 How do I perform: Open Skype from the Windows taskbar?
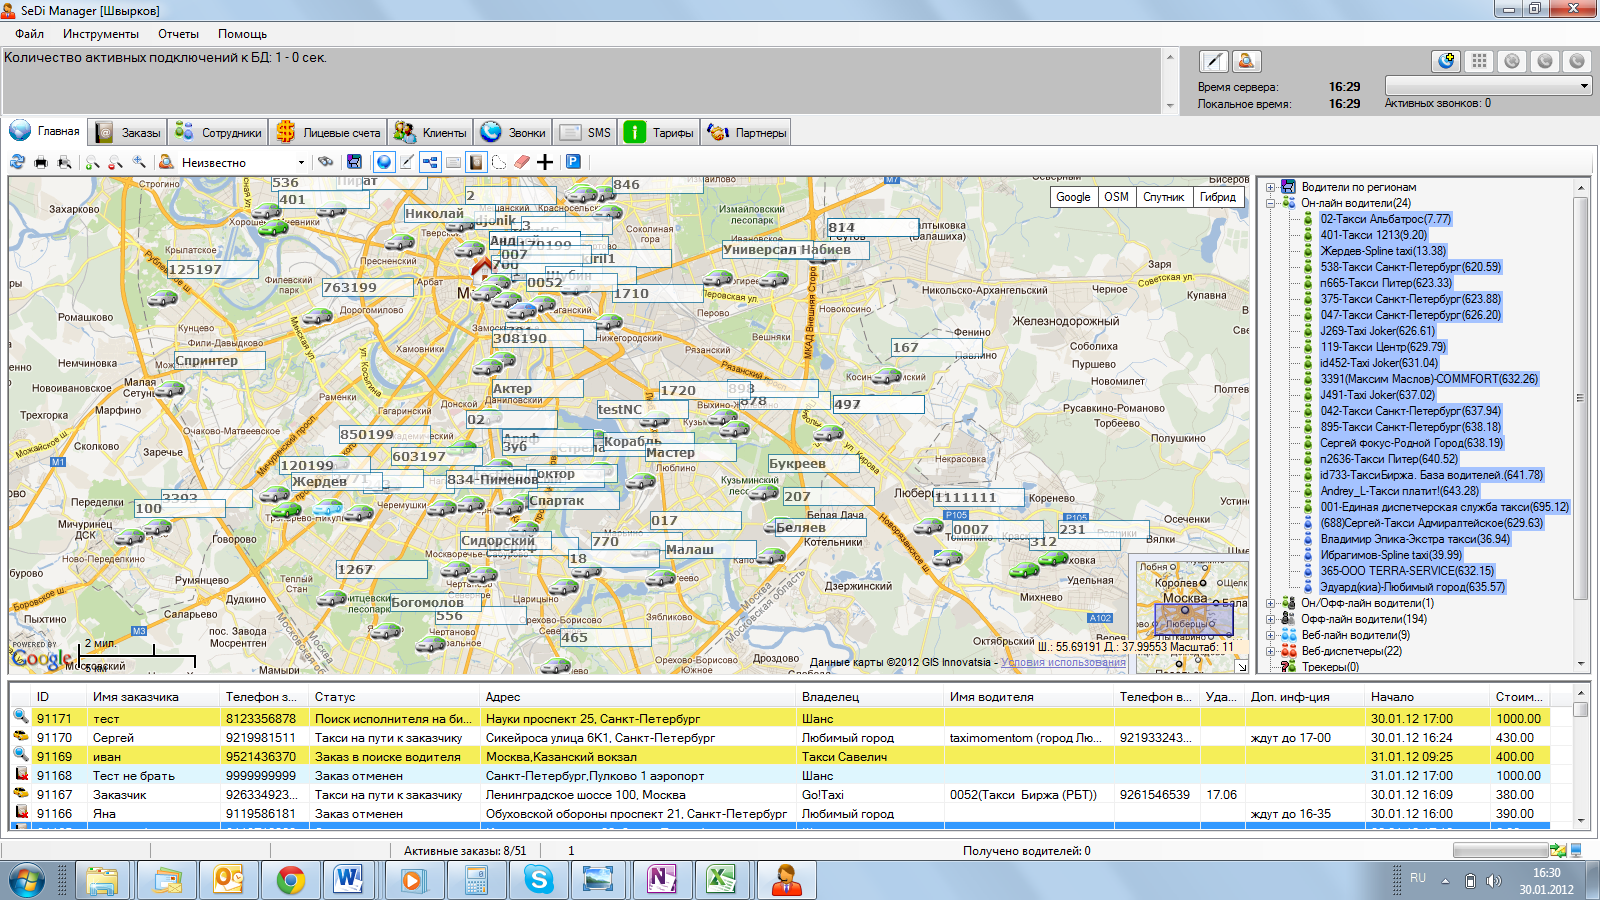coord(538,880)
